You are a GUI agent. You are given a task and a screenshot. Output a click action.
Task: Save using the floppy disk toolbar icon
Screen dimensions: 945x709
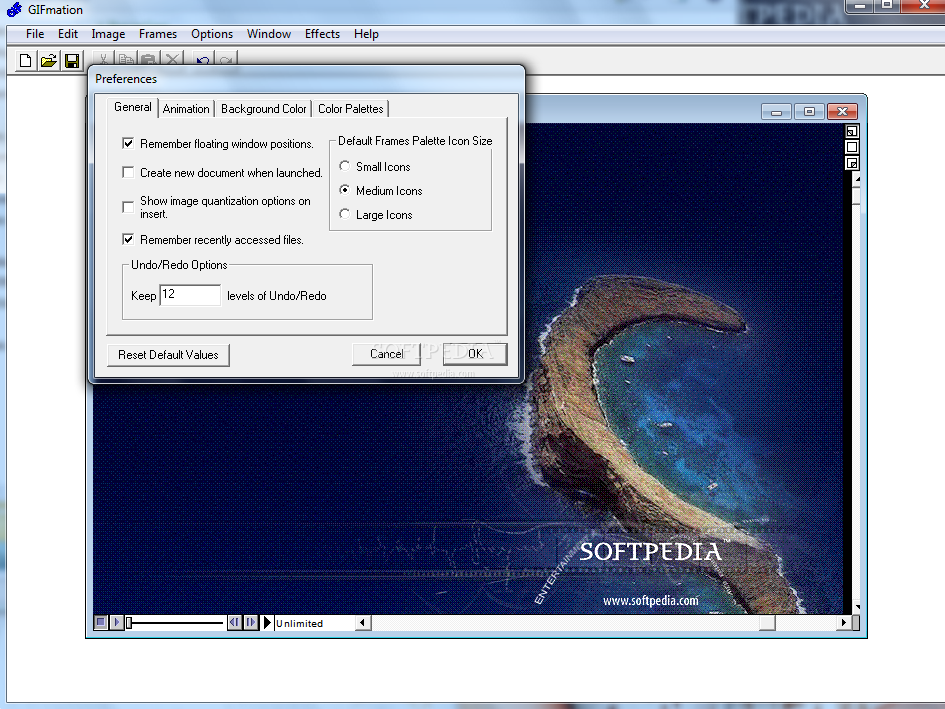(72, 61)
